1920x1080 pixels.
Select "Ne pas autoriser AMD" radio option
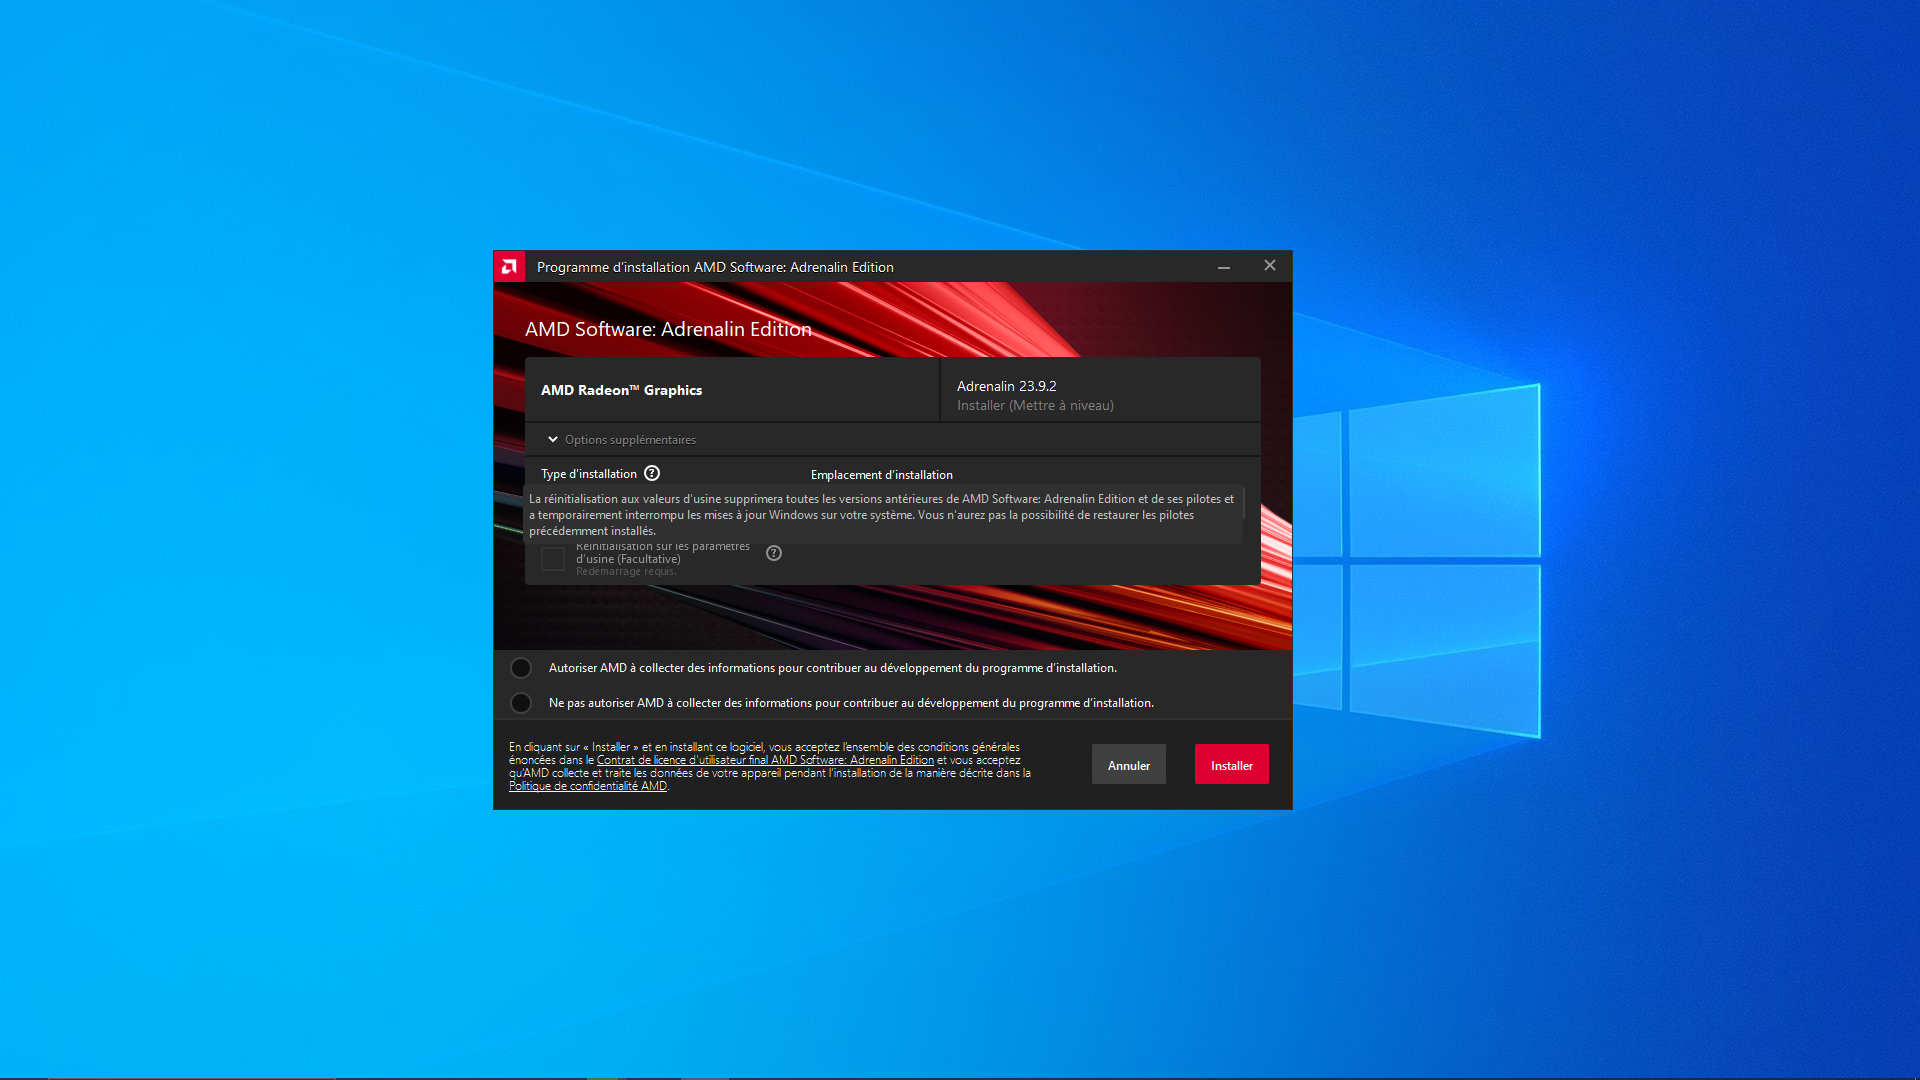[x=521, y=703]
